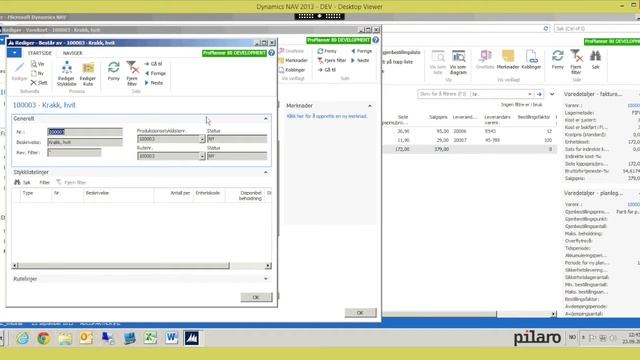640x360 pixels.
Task: Apply filter with the arrow button
Action: [539, 94]
